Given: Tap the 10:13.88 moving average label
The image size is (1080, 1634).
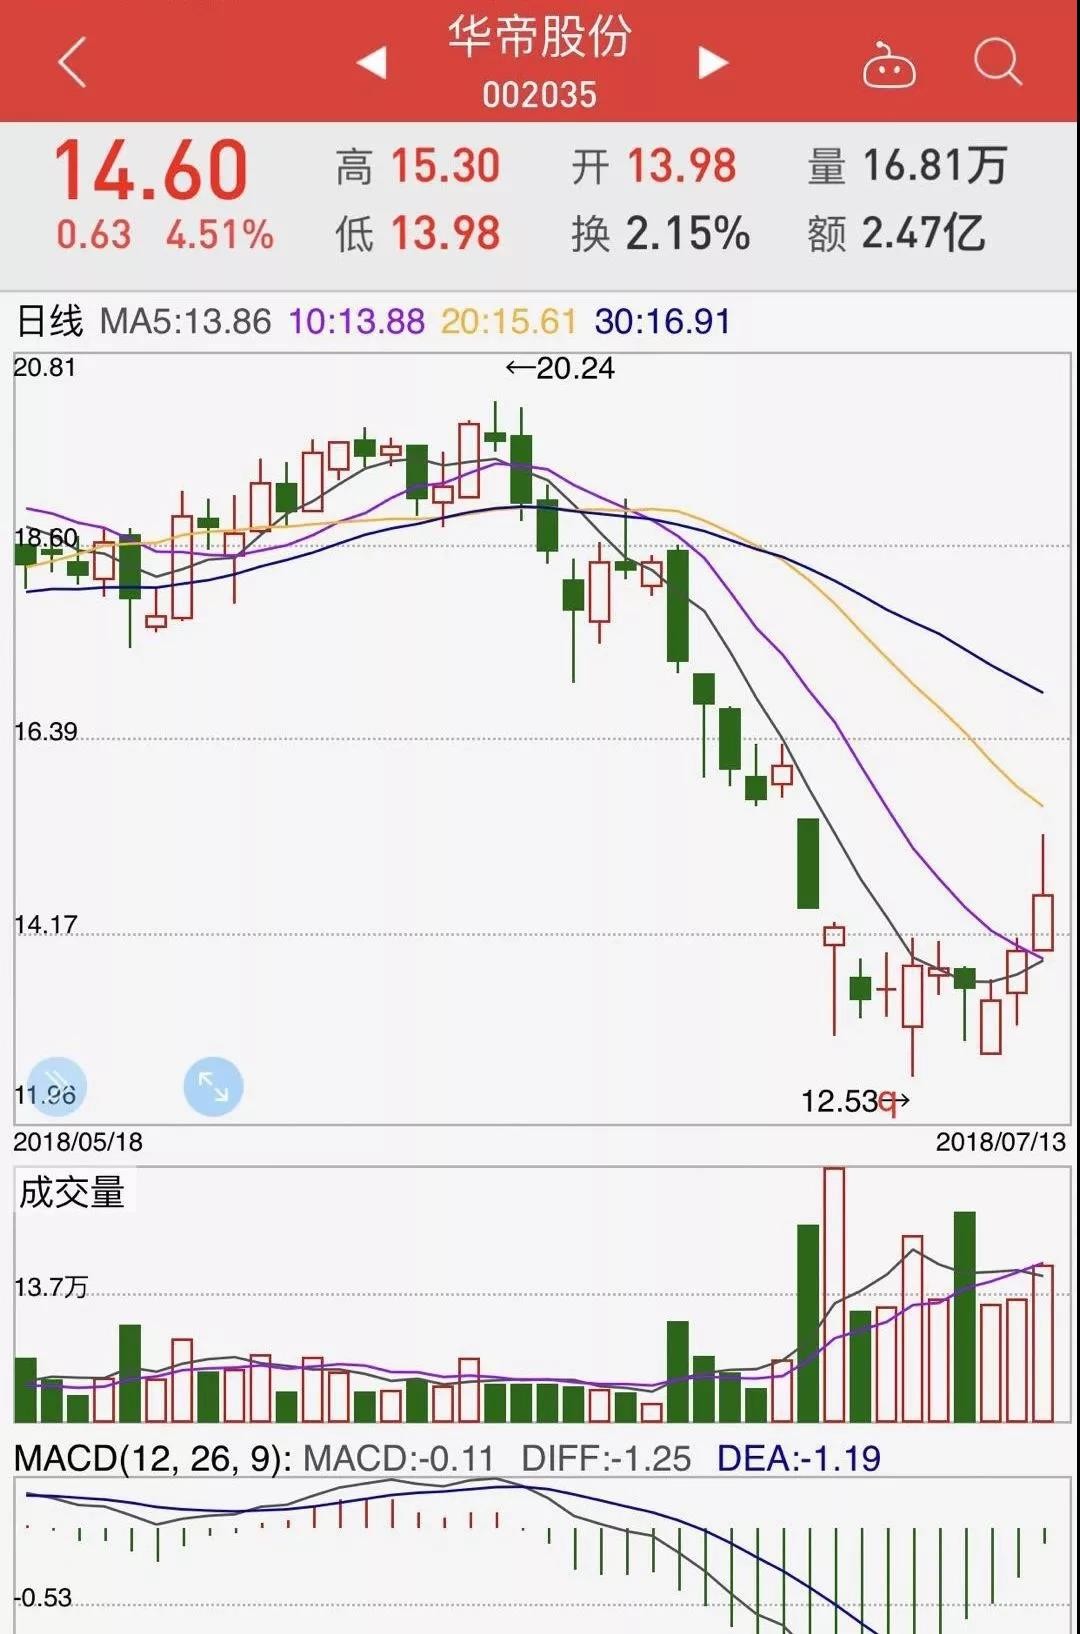Looking at the screenshot, I should click(357, 321).
